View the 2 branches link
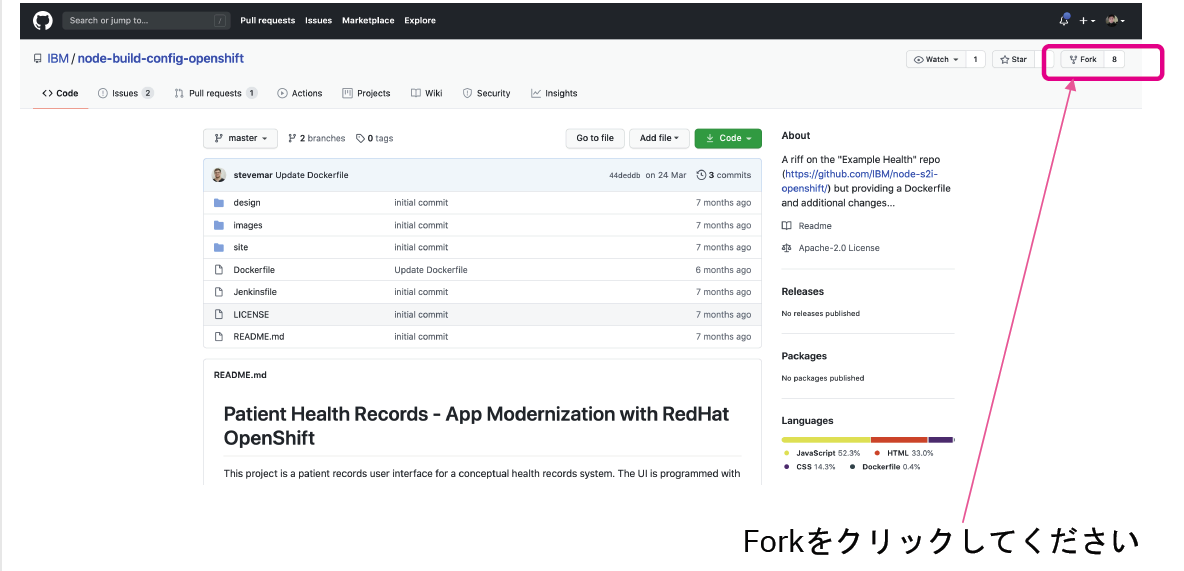The image size is (1184, 571). (316, 138)
